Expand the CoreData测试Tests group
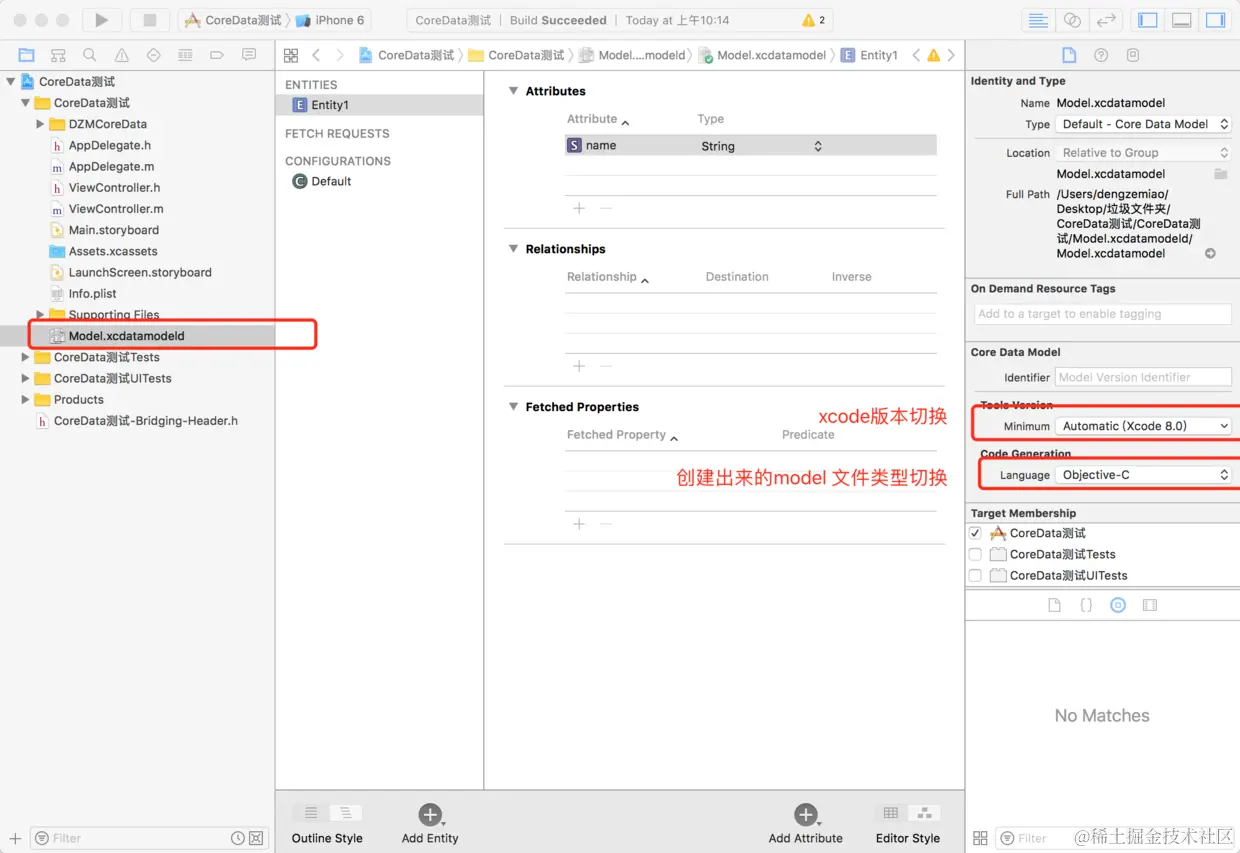This screenshot has width=1240, height=853. [26, 357]
